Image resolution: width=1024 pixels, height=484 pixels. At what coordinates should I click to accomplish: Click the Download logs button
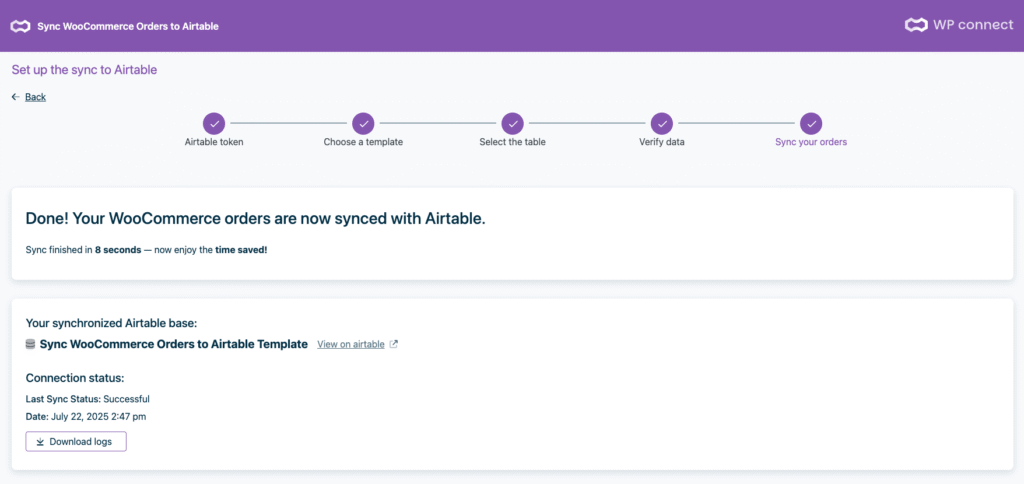[76, 442]
